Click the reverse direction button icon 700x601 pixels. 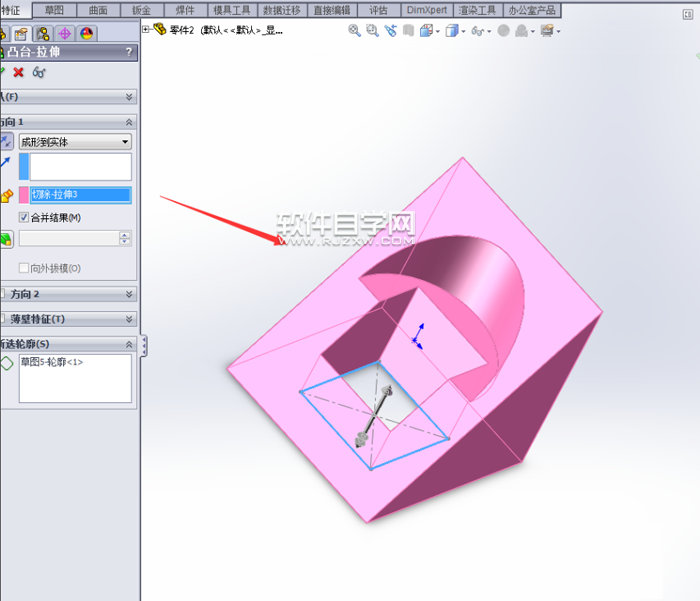(x=6, y=142)
